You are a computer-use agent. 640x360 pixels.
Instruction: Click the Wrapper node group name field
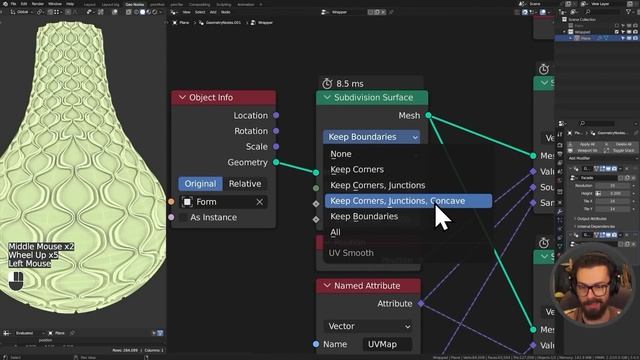[x=348, y=12]
